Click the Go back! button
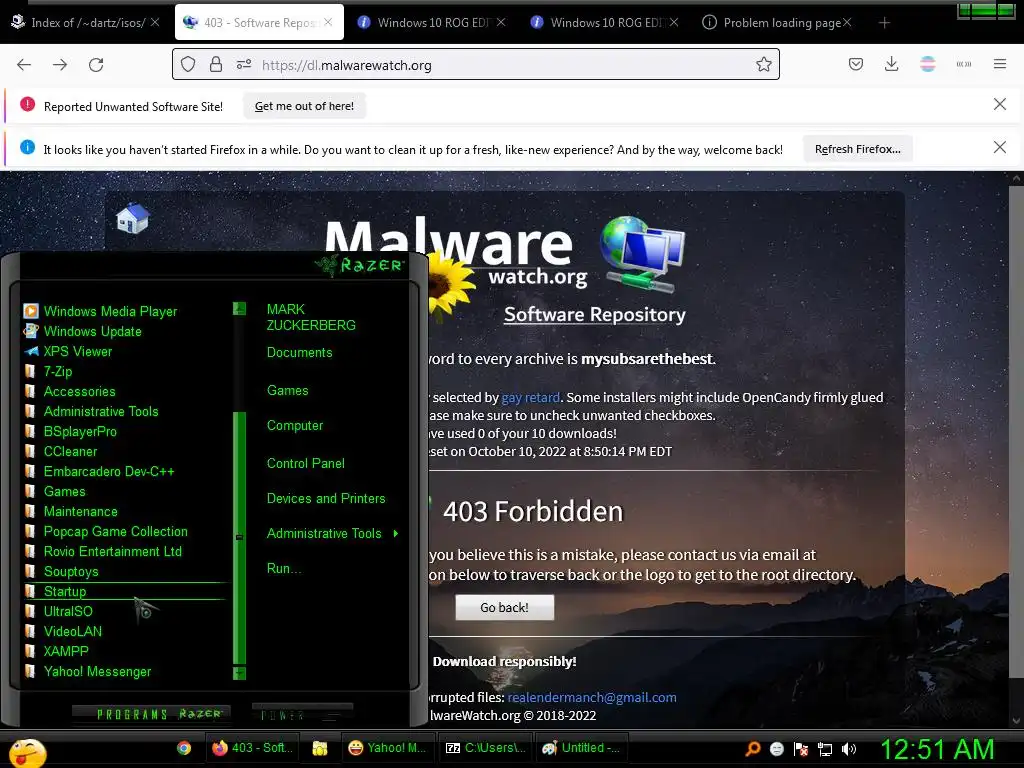Viewport: 1024px width, 768px height. tap(504, 607)
